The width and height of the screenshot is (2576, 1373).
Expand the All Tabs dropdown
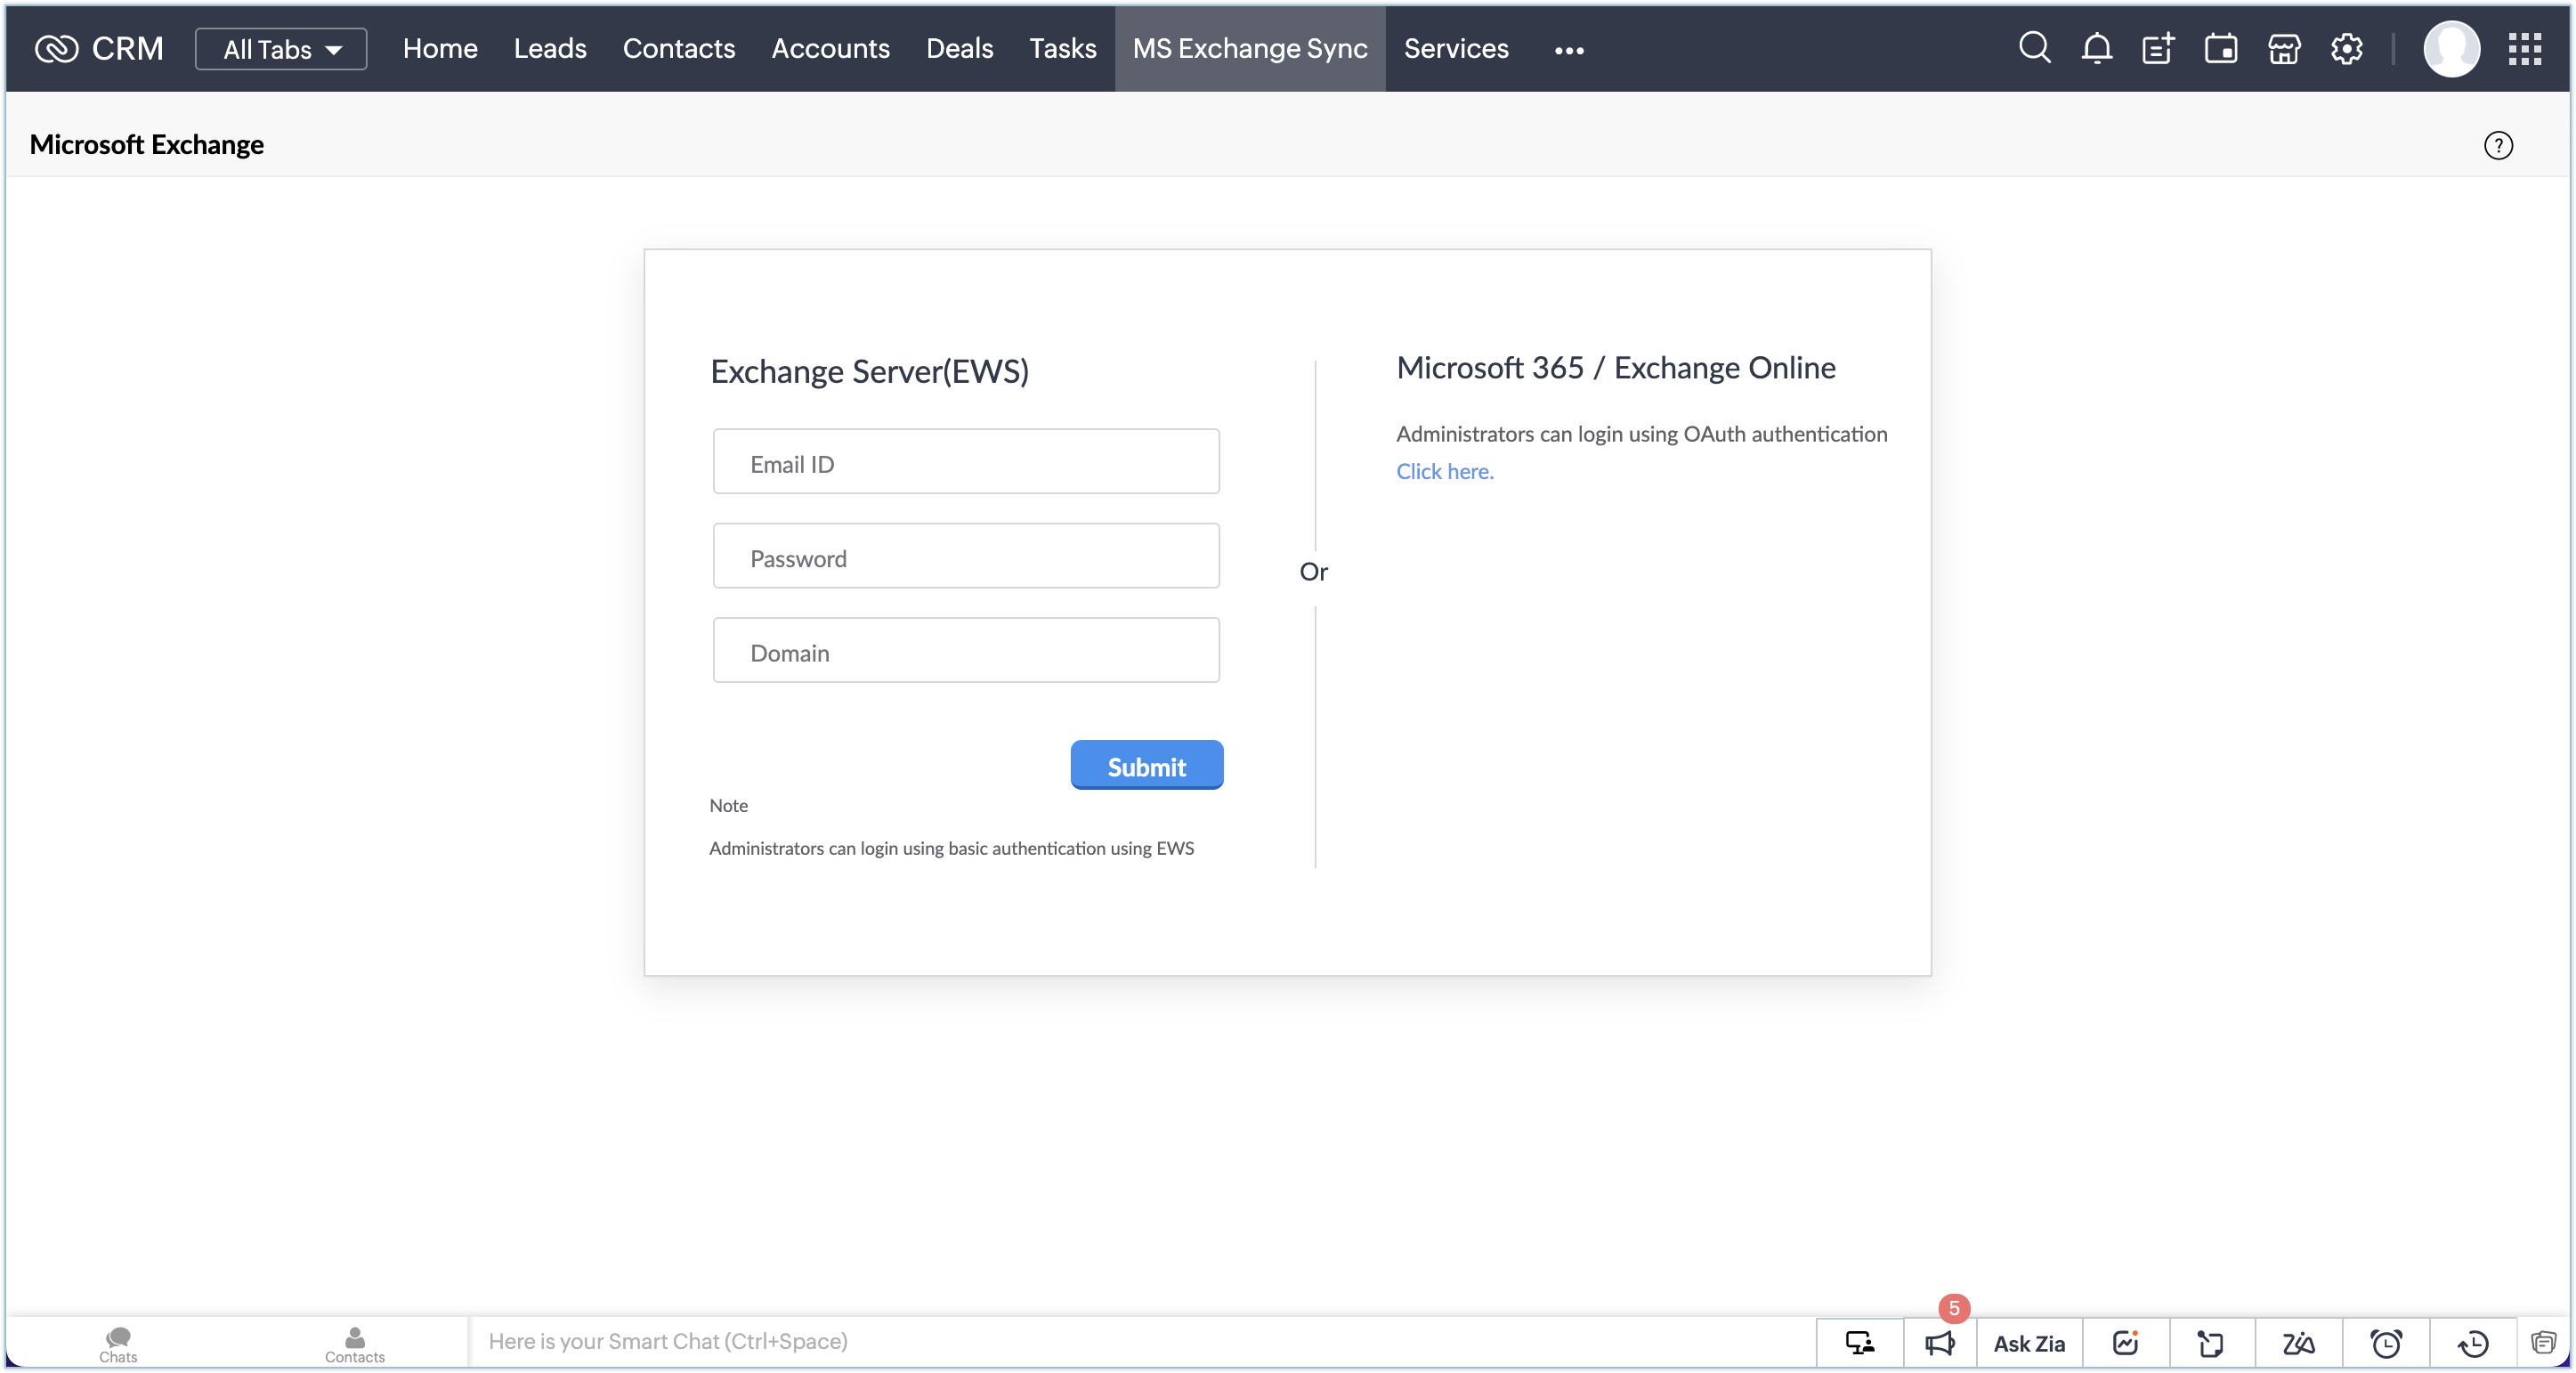281,49
